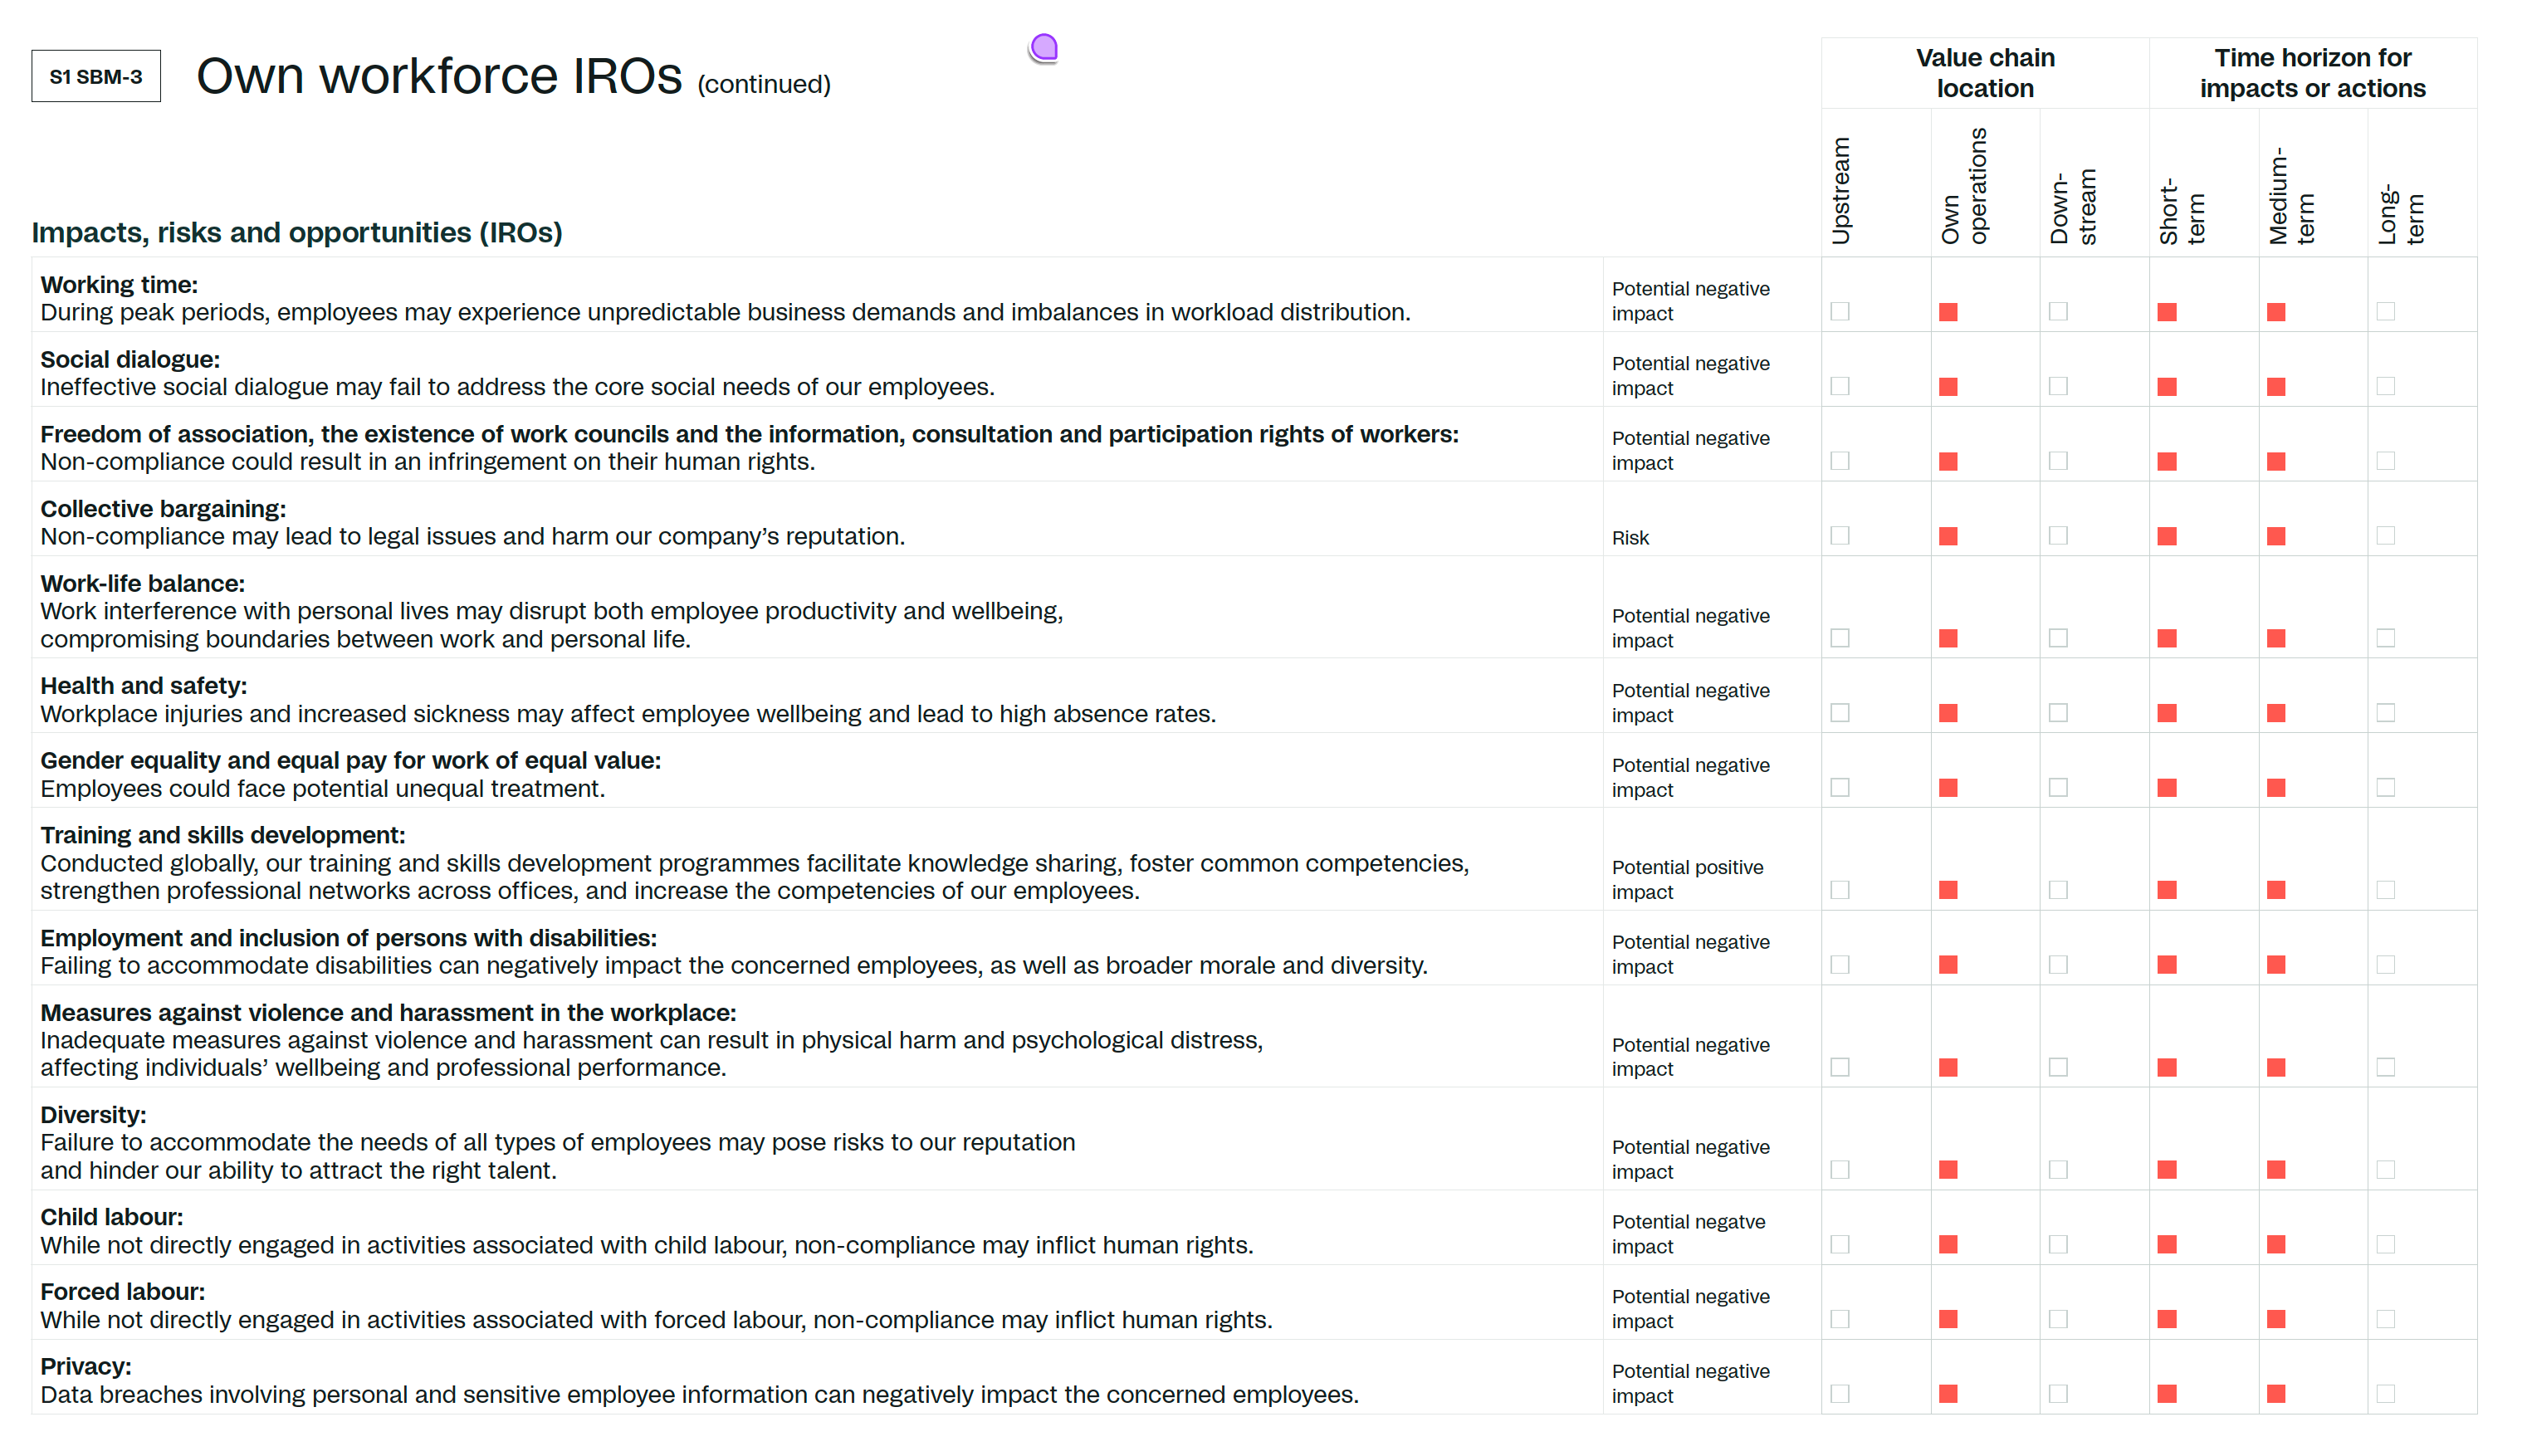This screenshot has height=1456, width=2527.
Task: Toggle Short-term box for Gender equality row
Action: tap(2166, 788)
